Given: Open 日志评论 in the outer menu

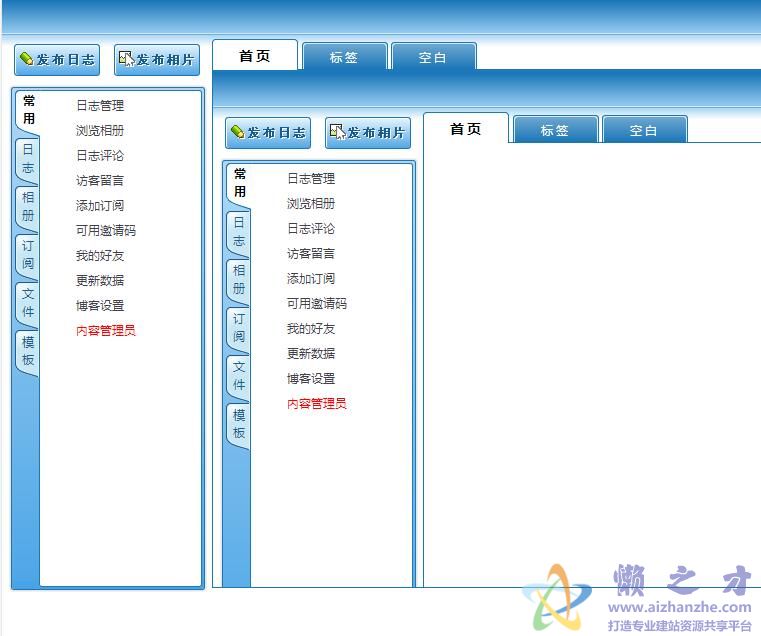Looking at the screenshot, I should (100, 155).
